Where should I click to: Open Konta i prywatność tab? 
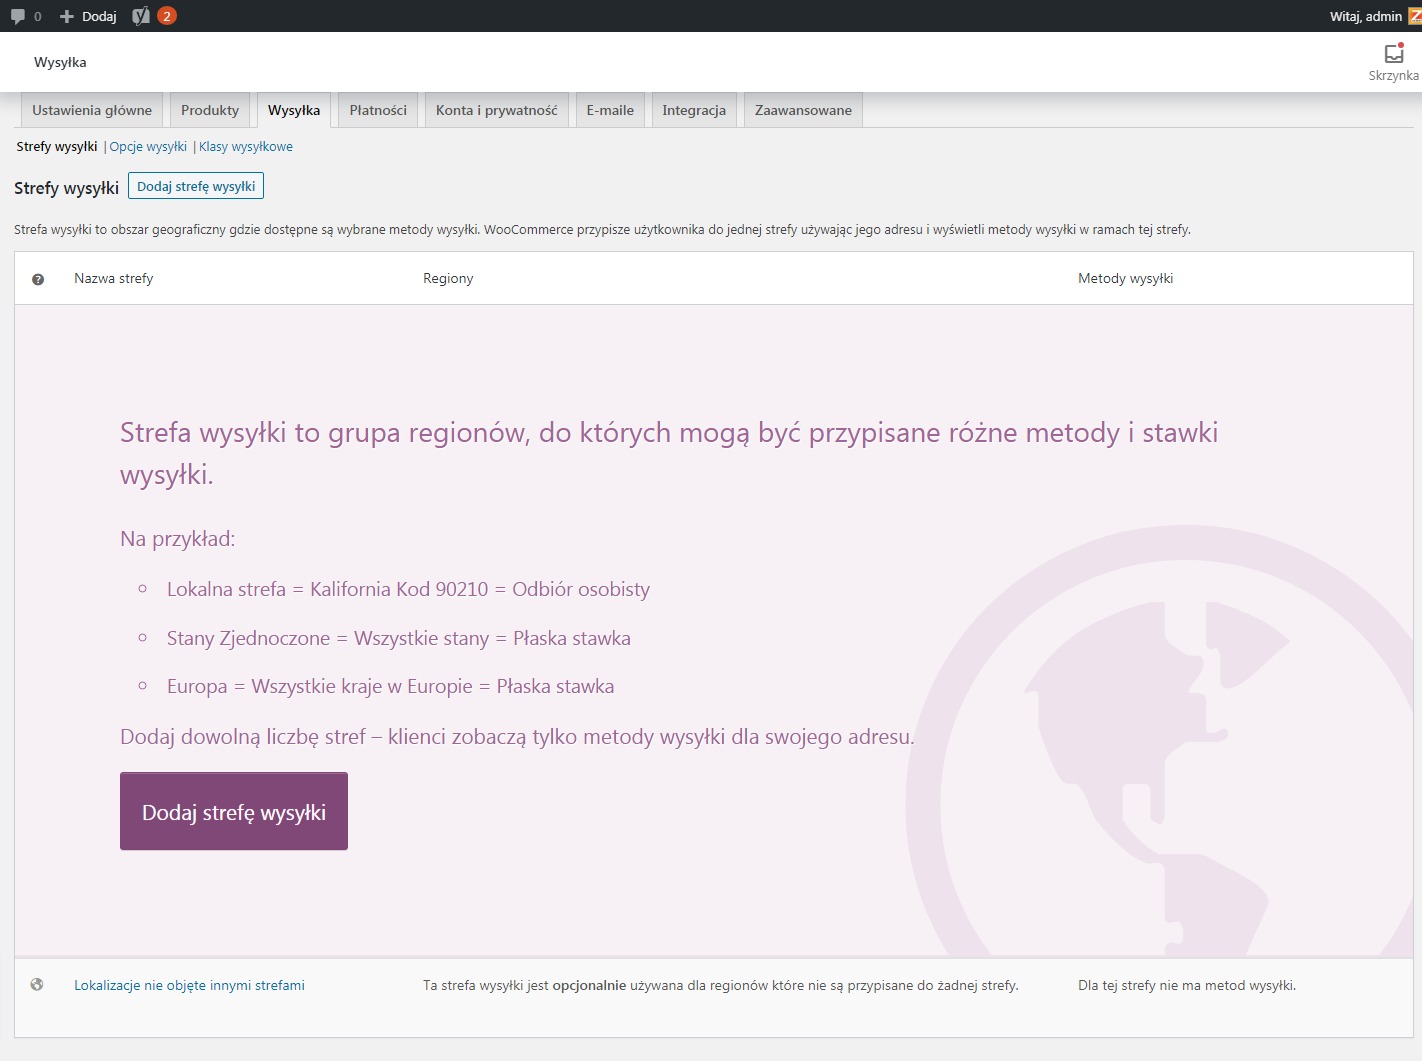(497, 110)
